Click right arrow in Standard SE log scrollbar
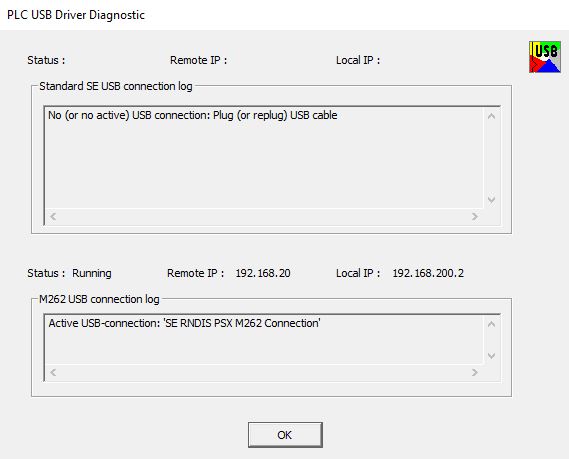Screen dimensions: 569x459 click(474, 217)
